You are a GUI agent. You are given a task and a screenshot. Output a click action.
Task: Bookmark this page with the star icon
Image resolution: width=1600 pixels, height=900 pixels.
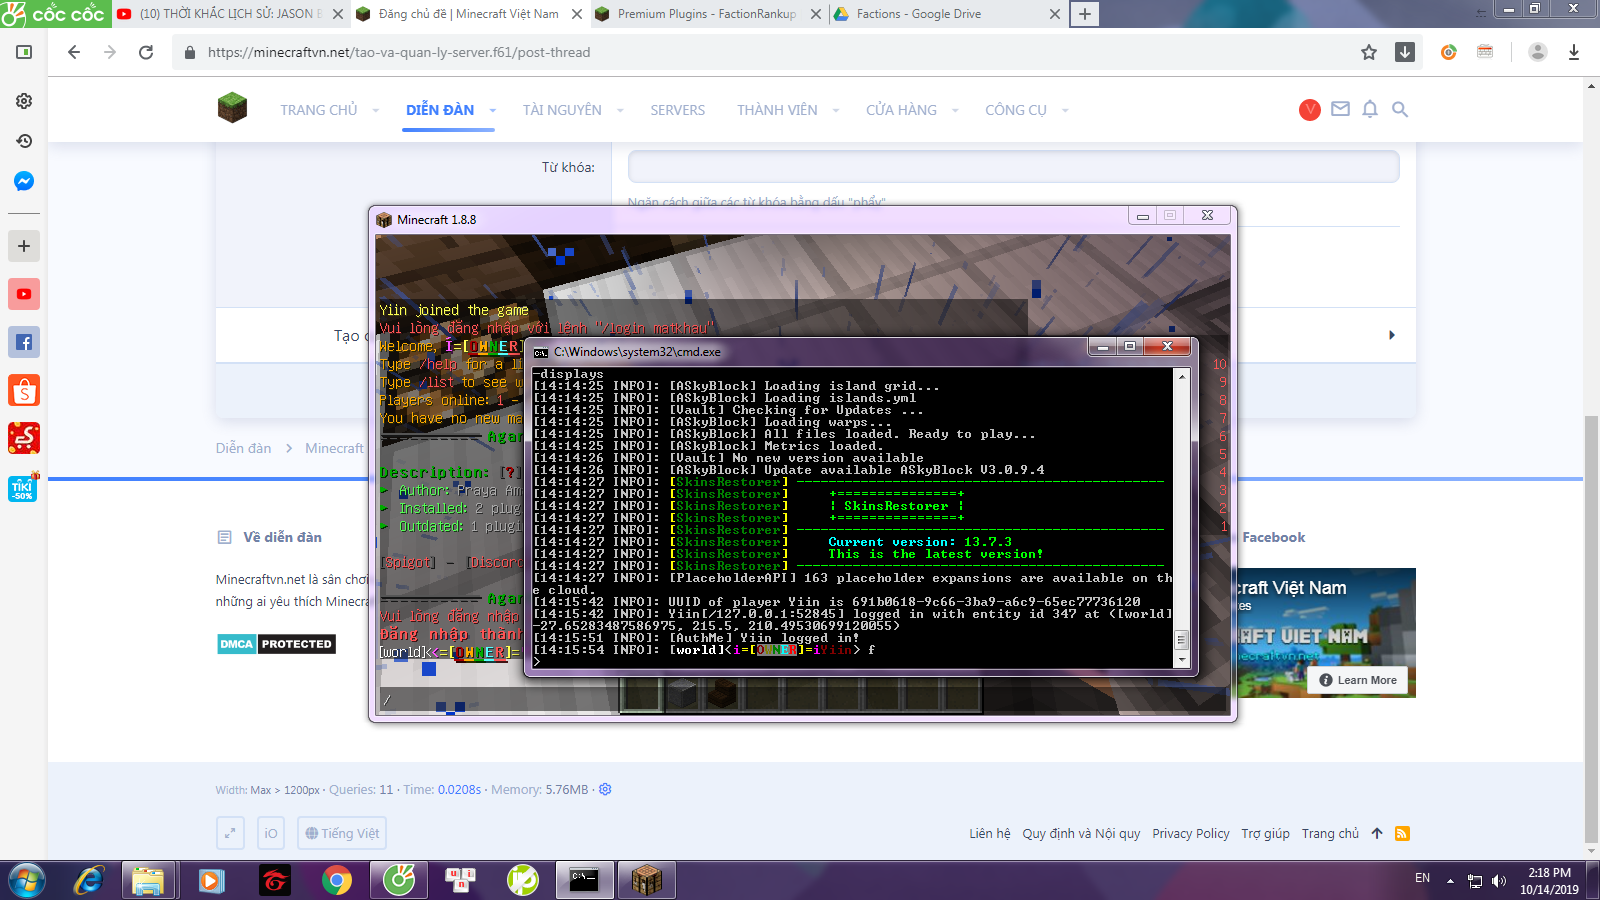pyautogui.click(x=1369, y=52)
